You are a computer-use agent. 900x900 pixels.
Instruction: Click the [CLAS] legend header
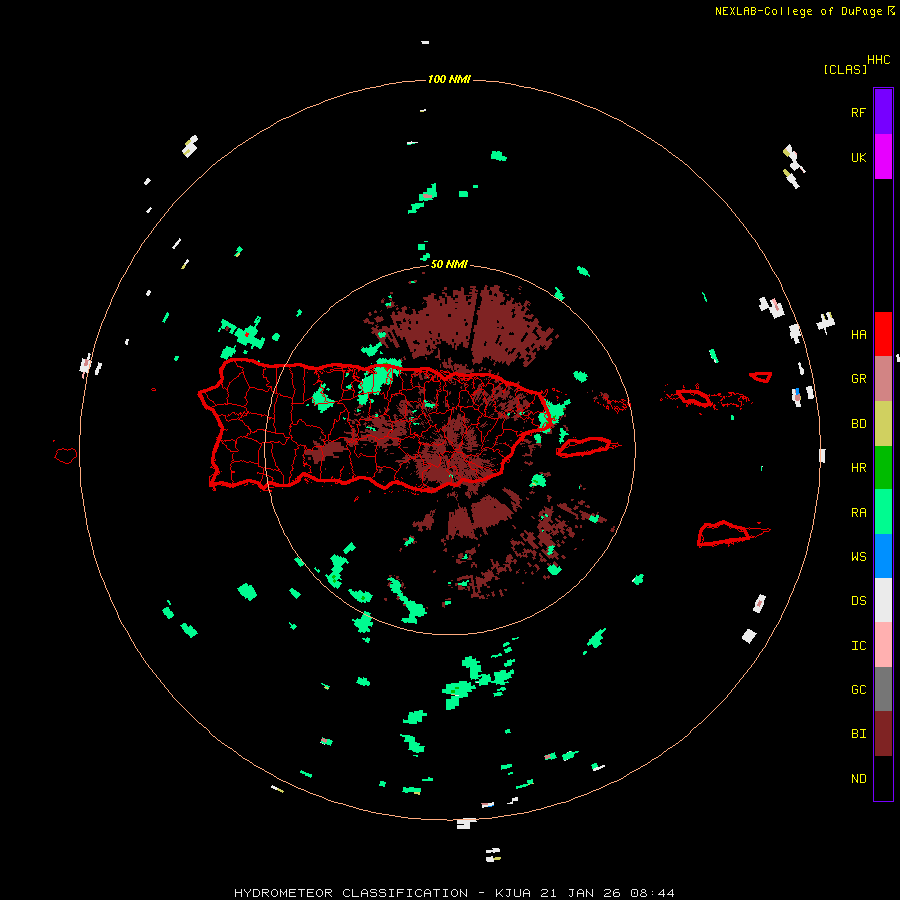845,69
